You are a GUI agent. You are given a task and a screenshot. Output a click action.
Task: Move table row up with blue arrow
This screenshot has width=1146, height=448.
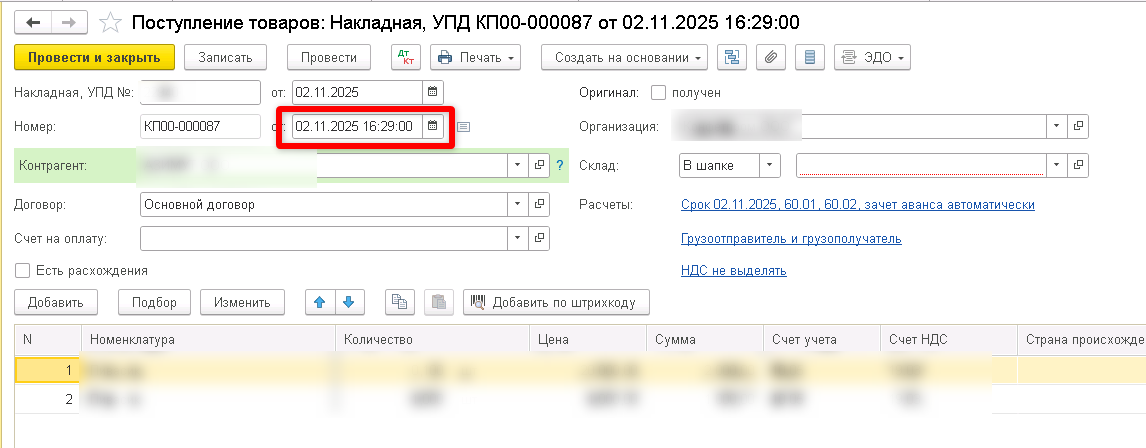tap(319, 302)
